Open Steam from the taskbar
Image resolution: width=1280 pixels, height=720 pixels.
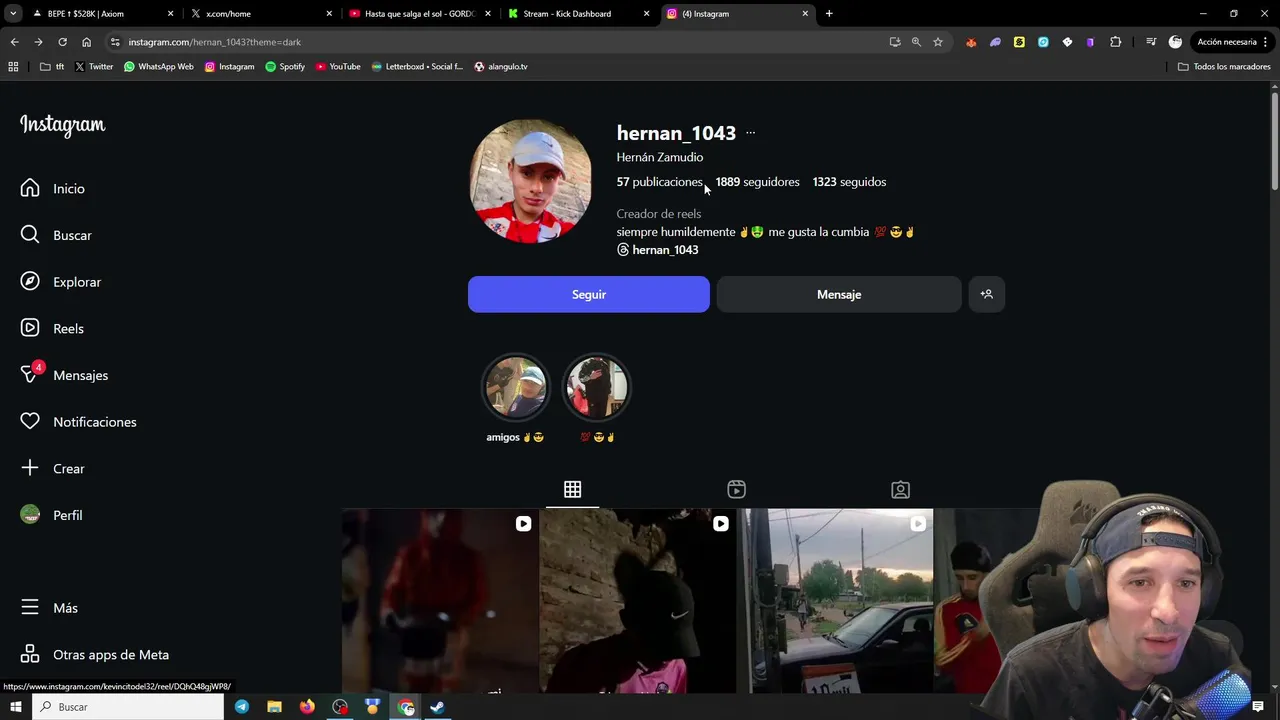437,707
